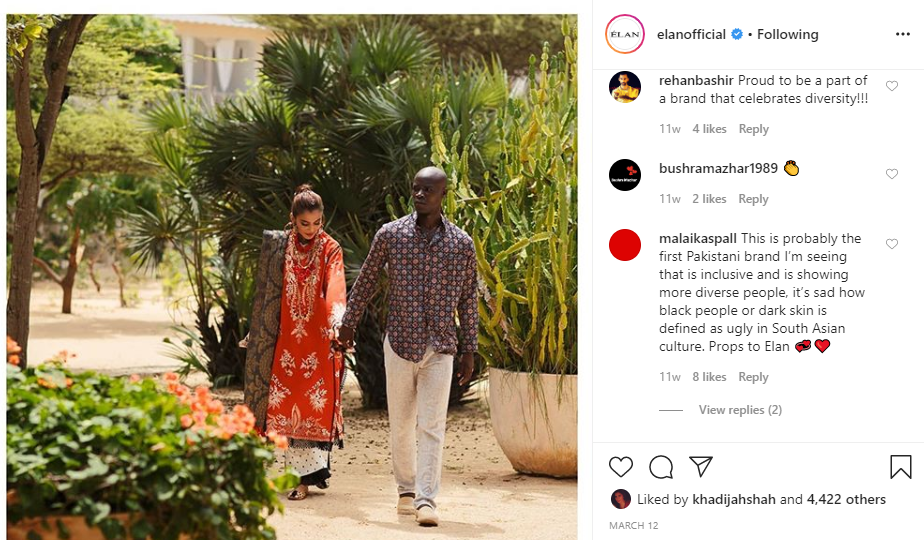The width and height of the screenshot is (924, 540).
Task: Like malaikaspall's comment with heart
Action: tap(892, 244)
